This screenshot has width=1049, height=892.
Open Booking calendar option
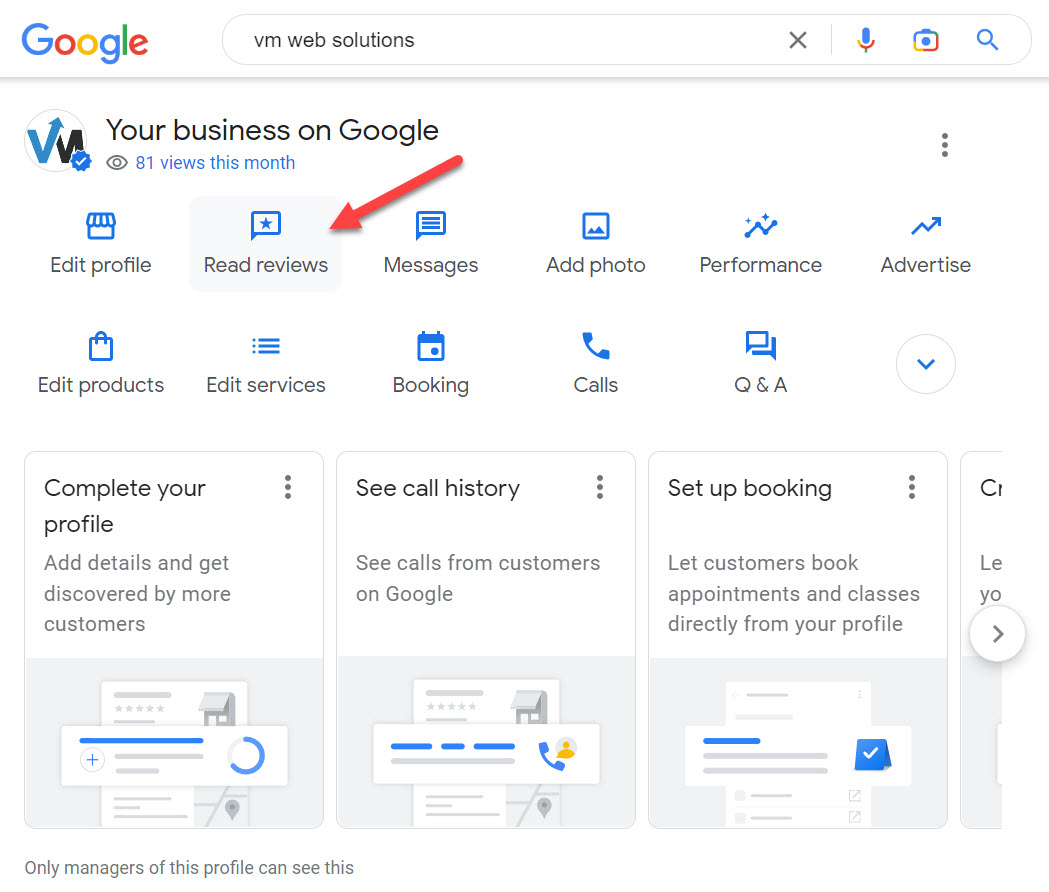tap(431, 363)
